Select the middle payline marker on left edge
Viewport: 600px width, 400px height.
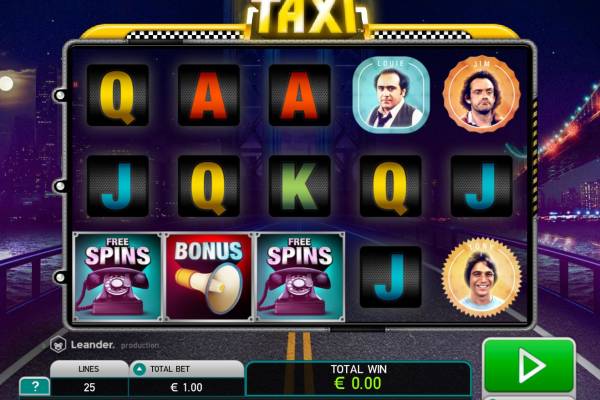pos(60,186)
